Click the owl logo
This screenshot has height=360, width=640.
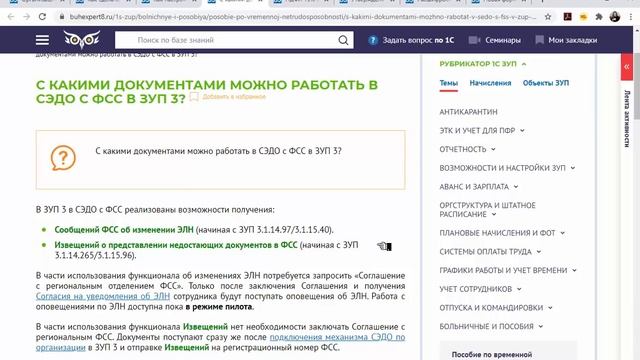pos(82,40)
